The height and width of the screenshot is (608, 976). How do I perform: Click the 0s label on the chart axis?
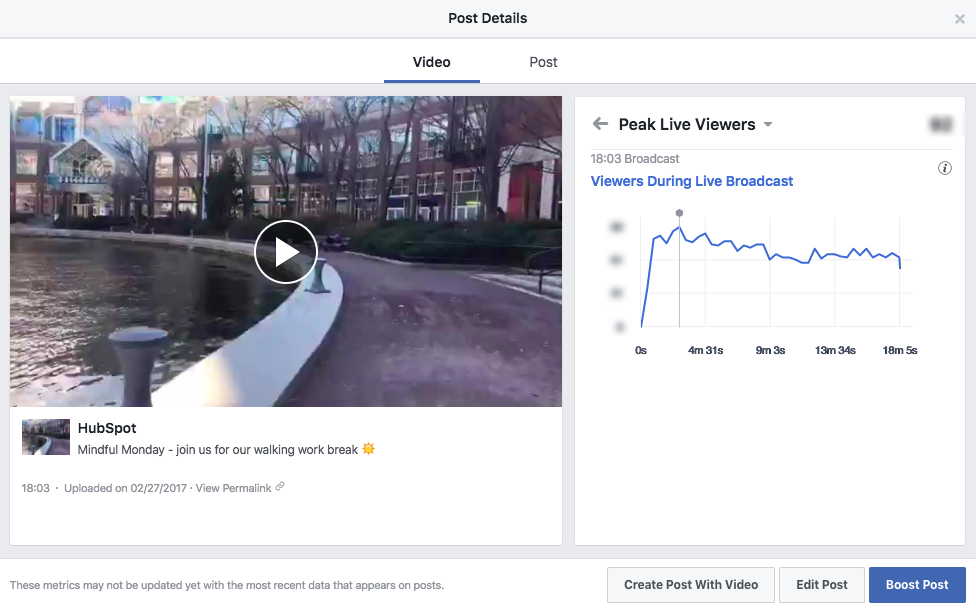(x=640, y=350)
